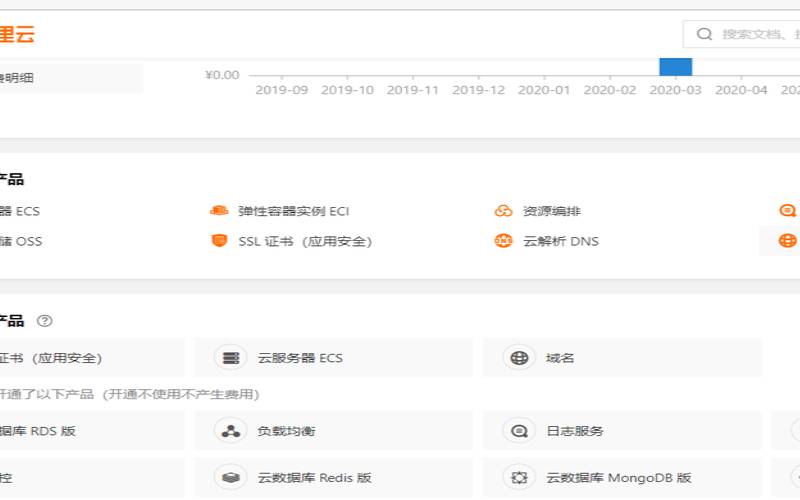The image size is (800, 500).
Task: Click the 2019-12 axis label
Action: 479,90
